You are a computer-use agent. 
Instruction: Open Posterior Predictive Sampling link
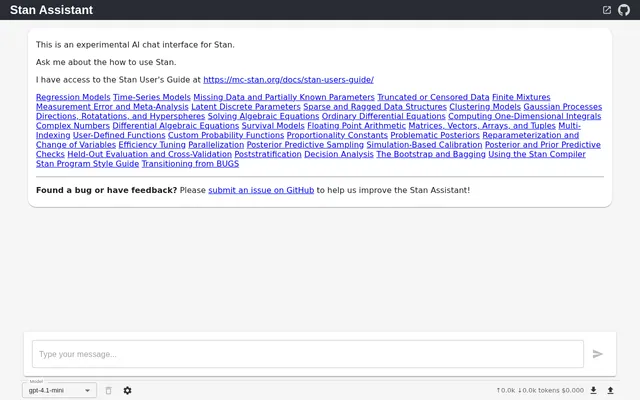(305, 144)
